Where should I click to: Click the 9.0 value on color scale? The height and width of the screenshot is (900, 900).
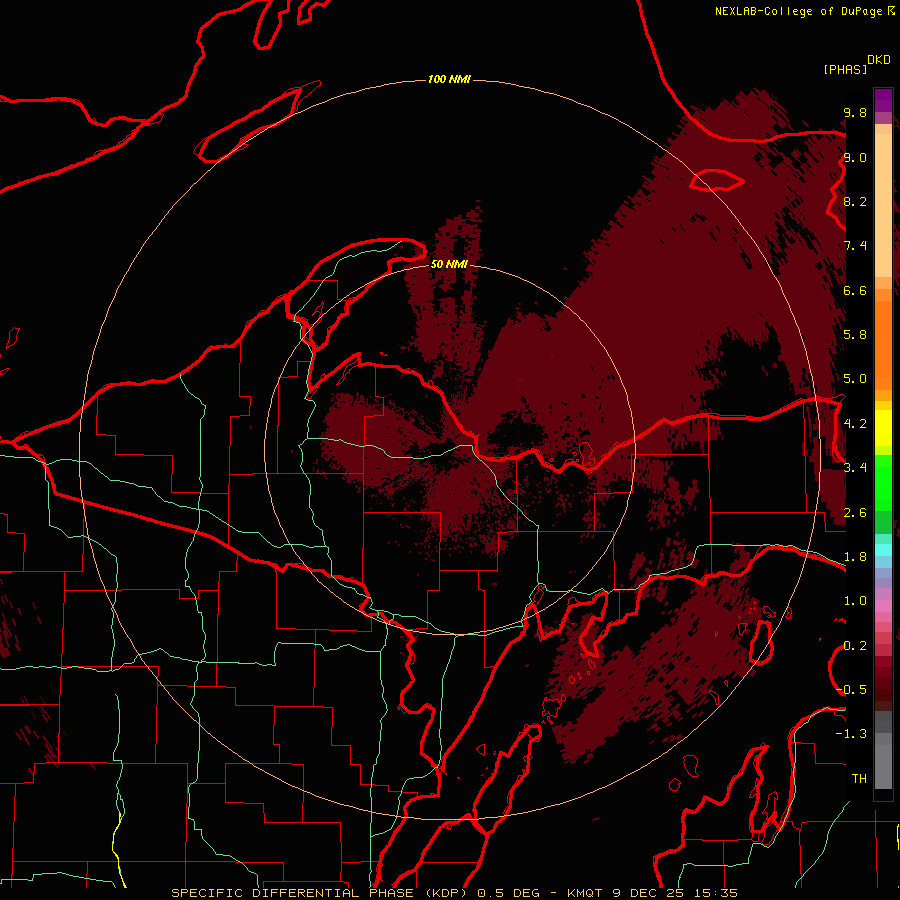855,157
